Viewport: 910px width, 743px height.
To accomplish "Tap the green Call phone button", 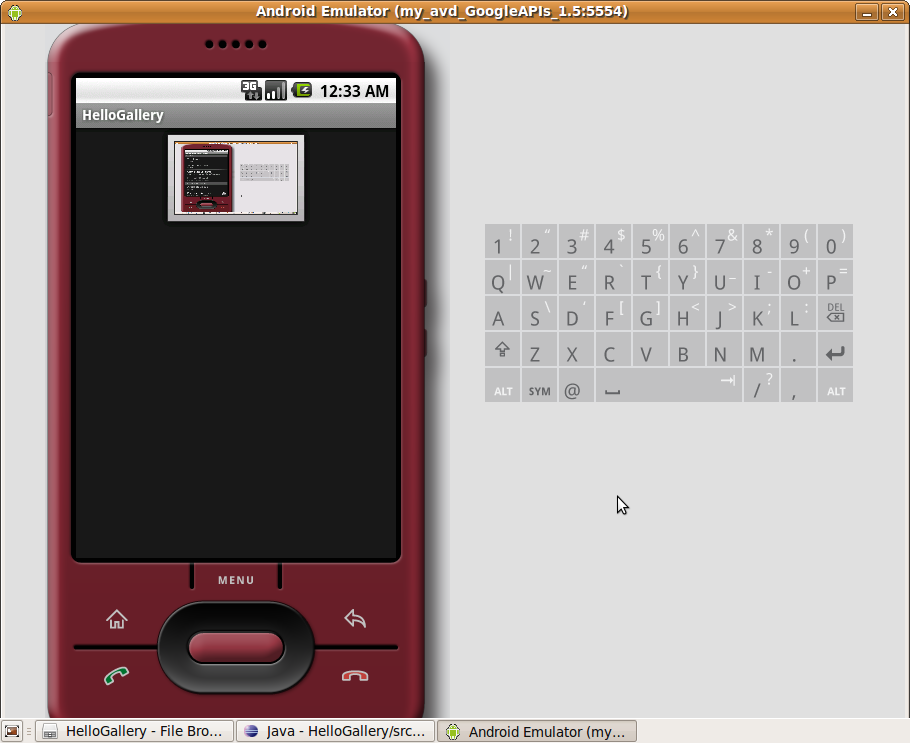I will click(116, 675).
